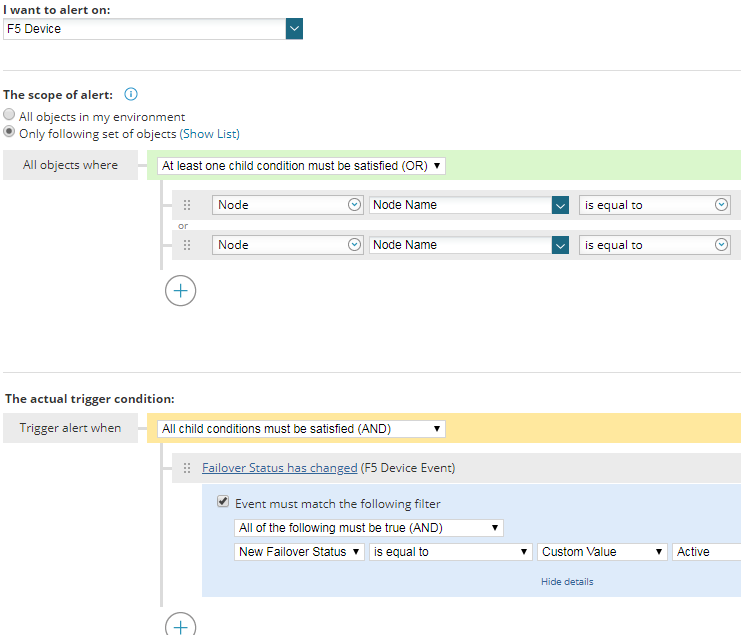Click the Show List link
The image size is (741, 635).
tap(209, 134)
